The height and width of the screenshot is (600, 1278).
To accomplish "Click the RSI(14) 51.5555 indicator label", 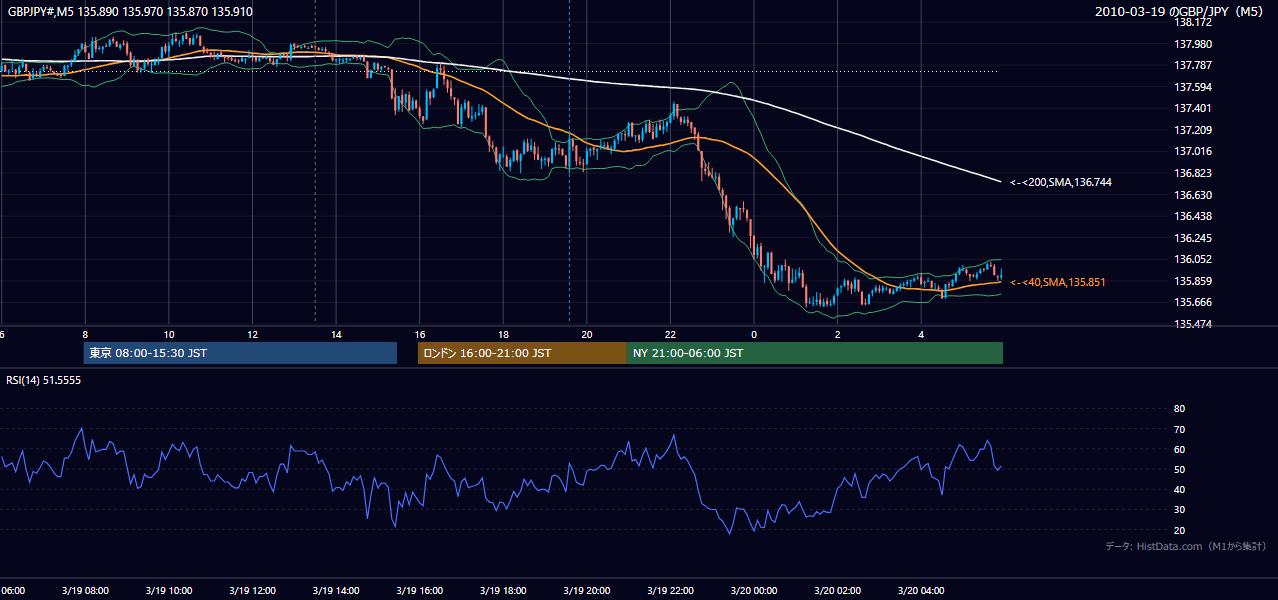I will pos(43,381).
